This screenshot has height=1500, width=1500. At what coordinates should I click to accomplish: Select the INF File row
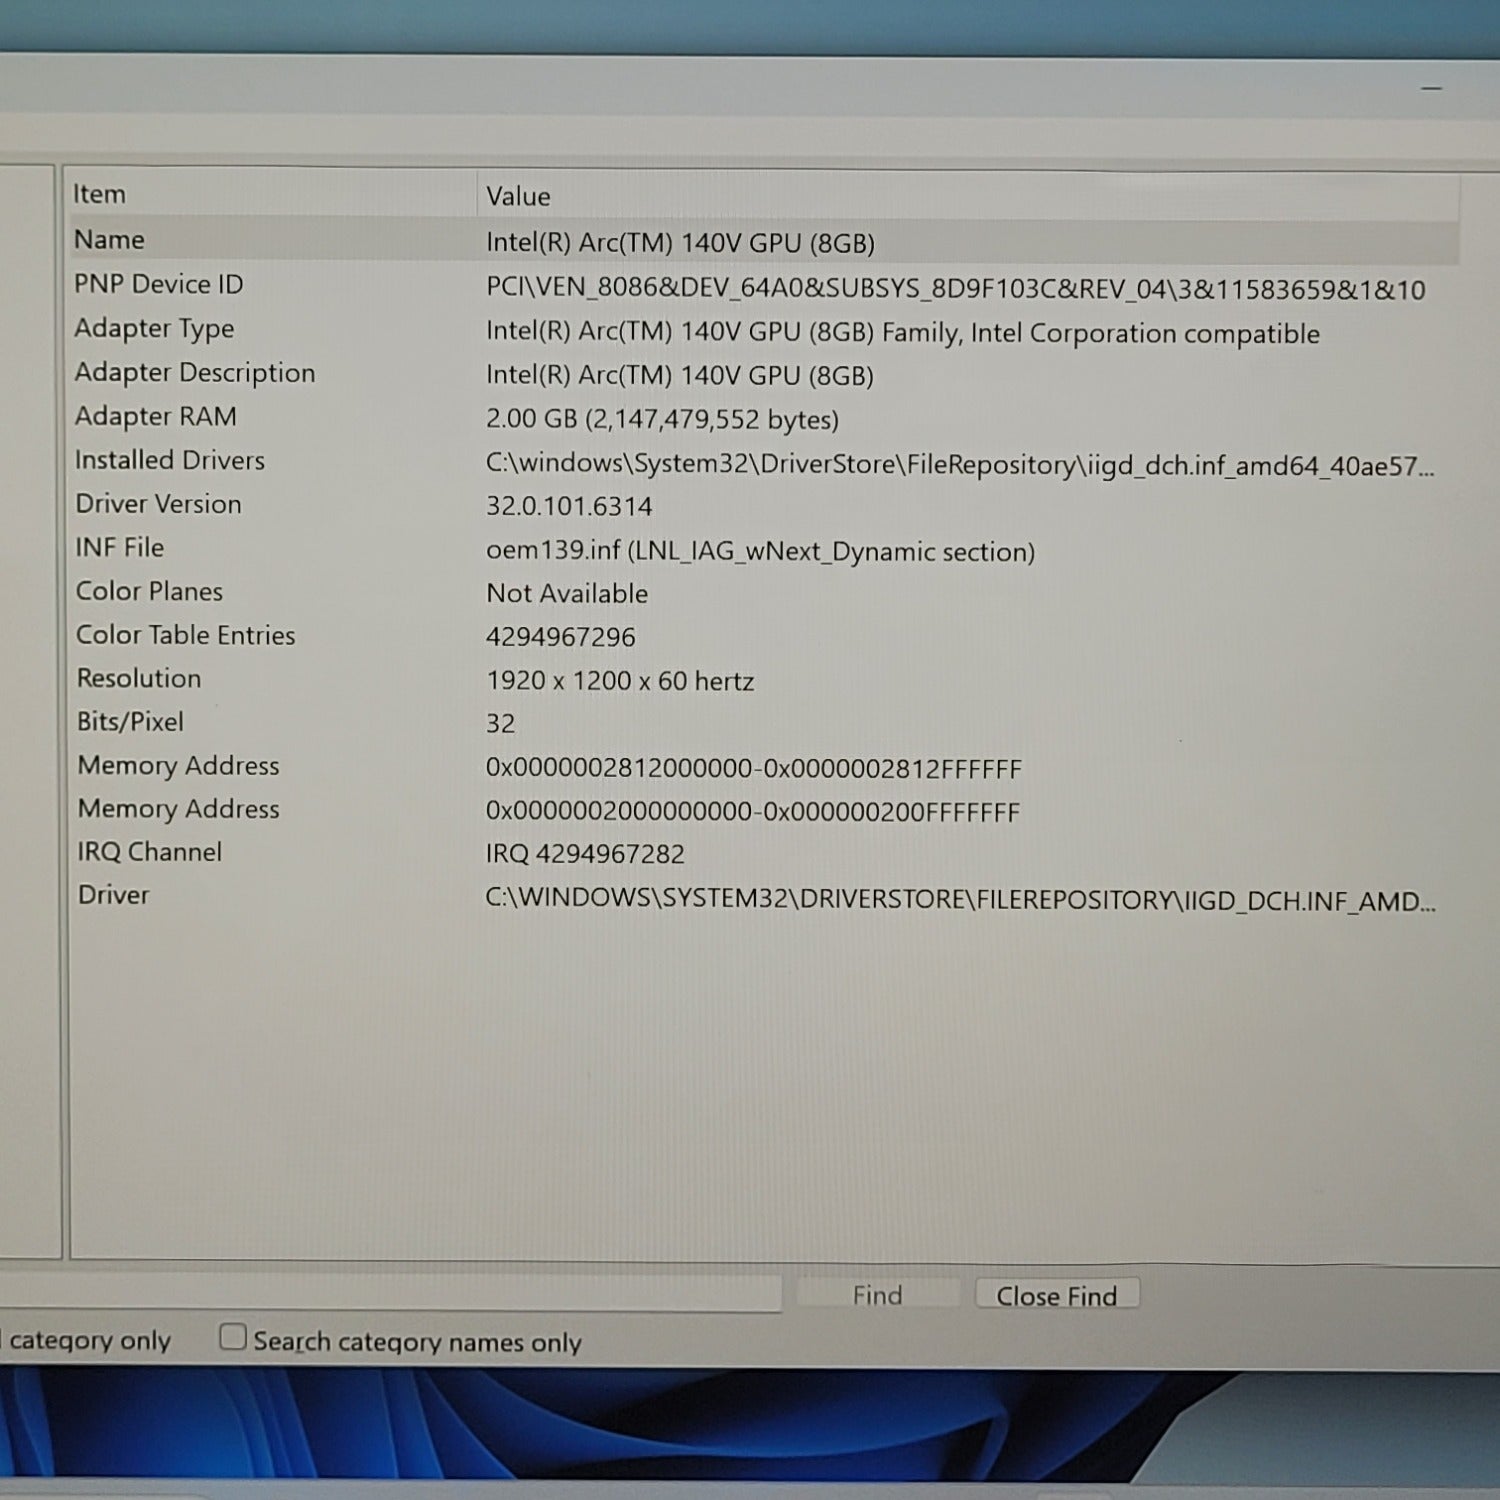coord(120,548)
